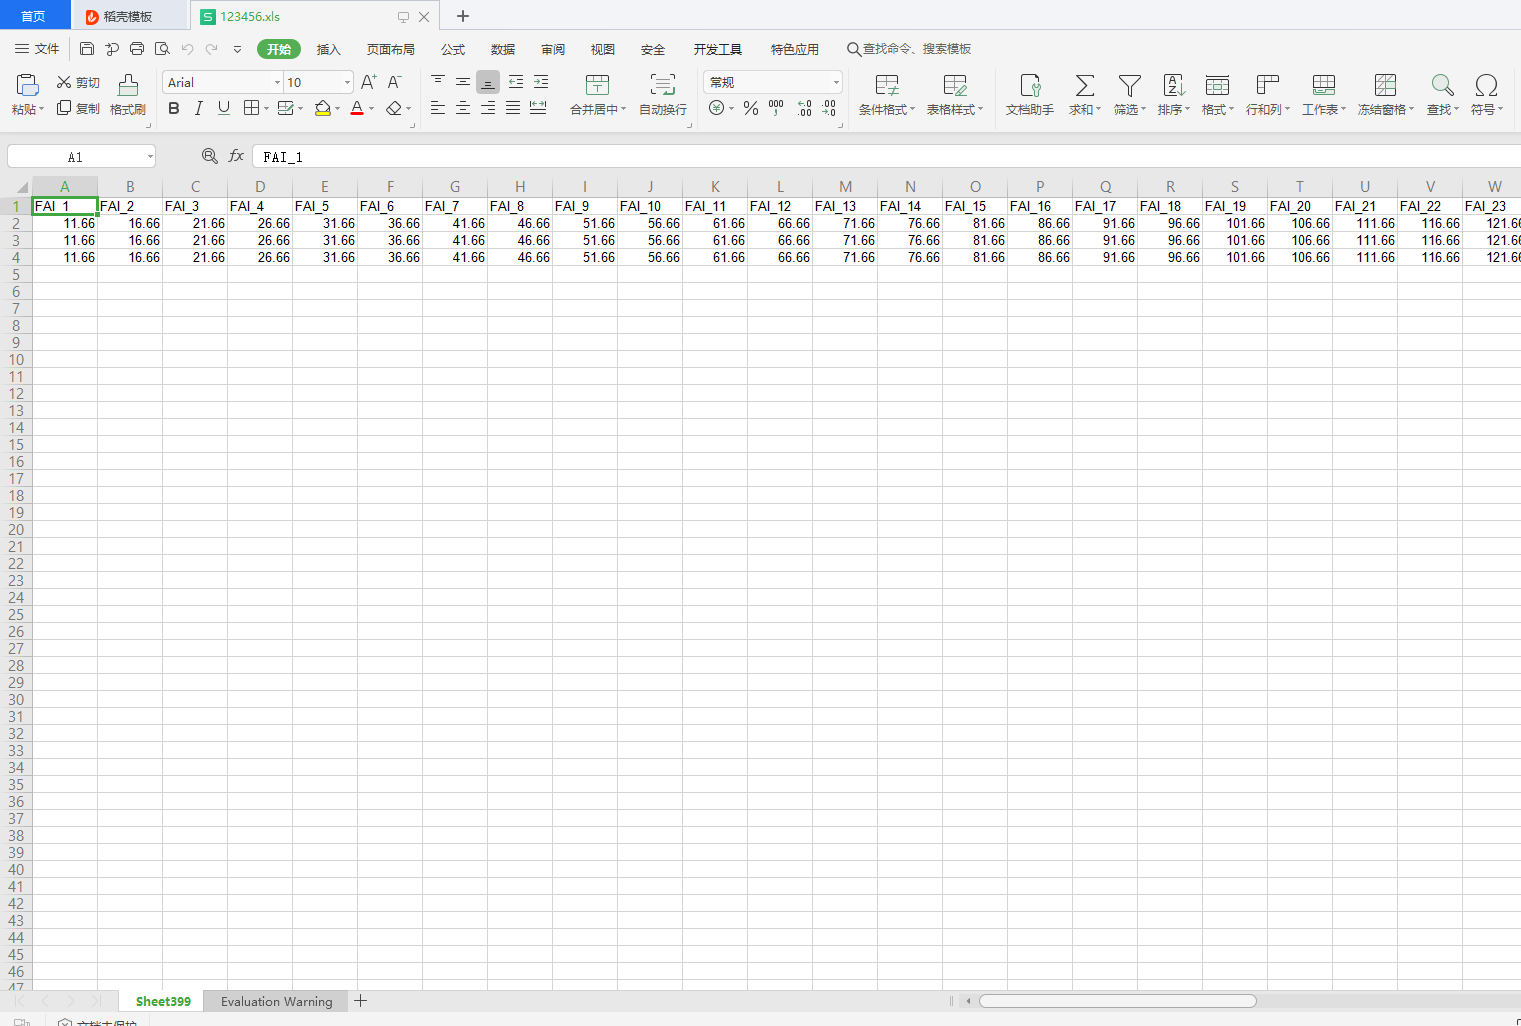Click the Increase Decimal icon

coord(805,108)
